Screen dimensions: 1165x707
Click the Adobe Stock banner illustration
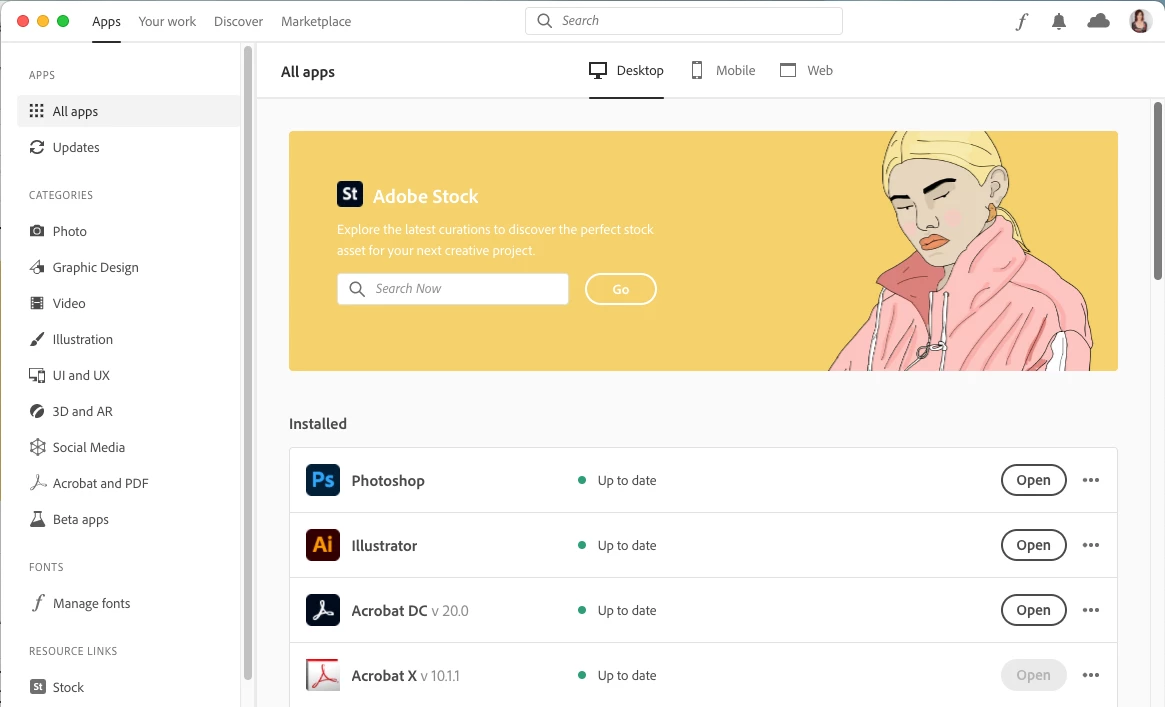pyautogui.click(x=962, y=251)
